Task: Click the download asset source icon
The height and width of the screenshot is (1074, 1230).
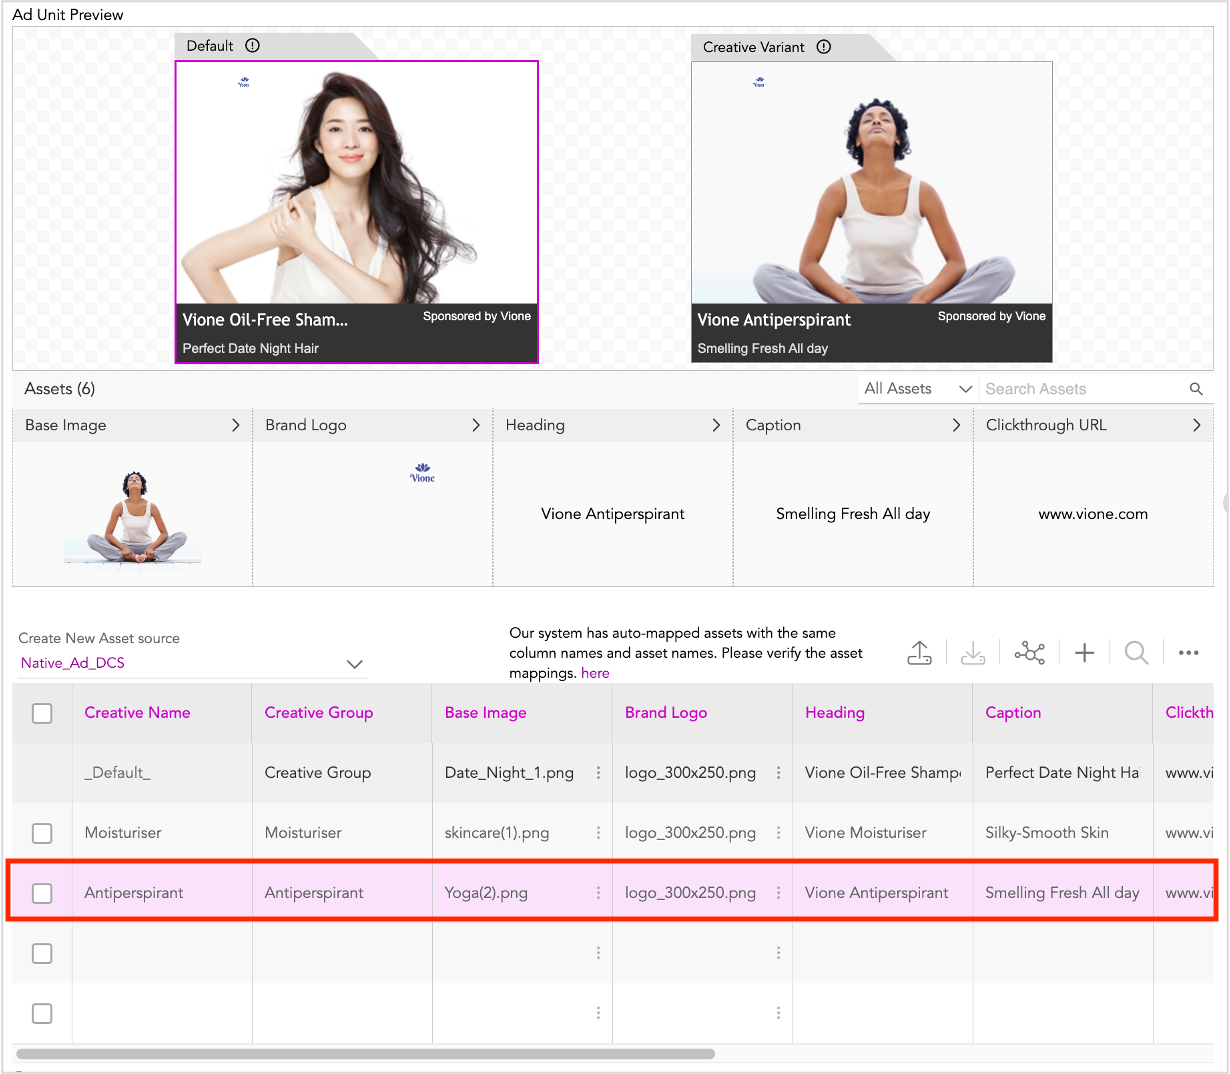Action: coord(972,653)
